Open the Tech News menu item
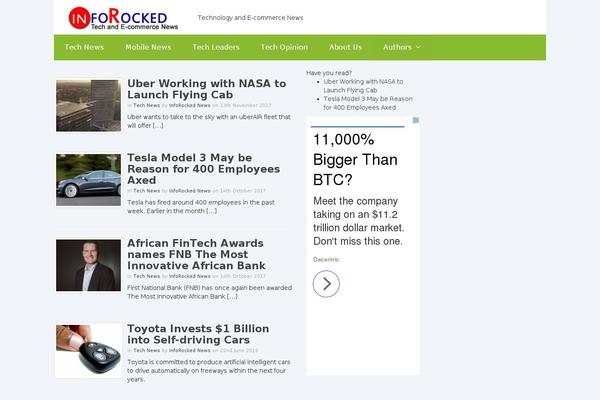 [x=84, y=47]
